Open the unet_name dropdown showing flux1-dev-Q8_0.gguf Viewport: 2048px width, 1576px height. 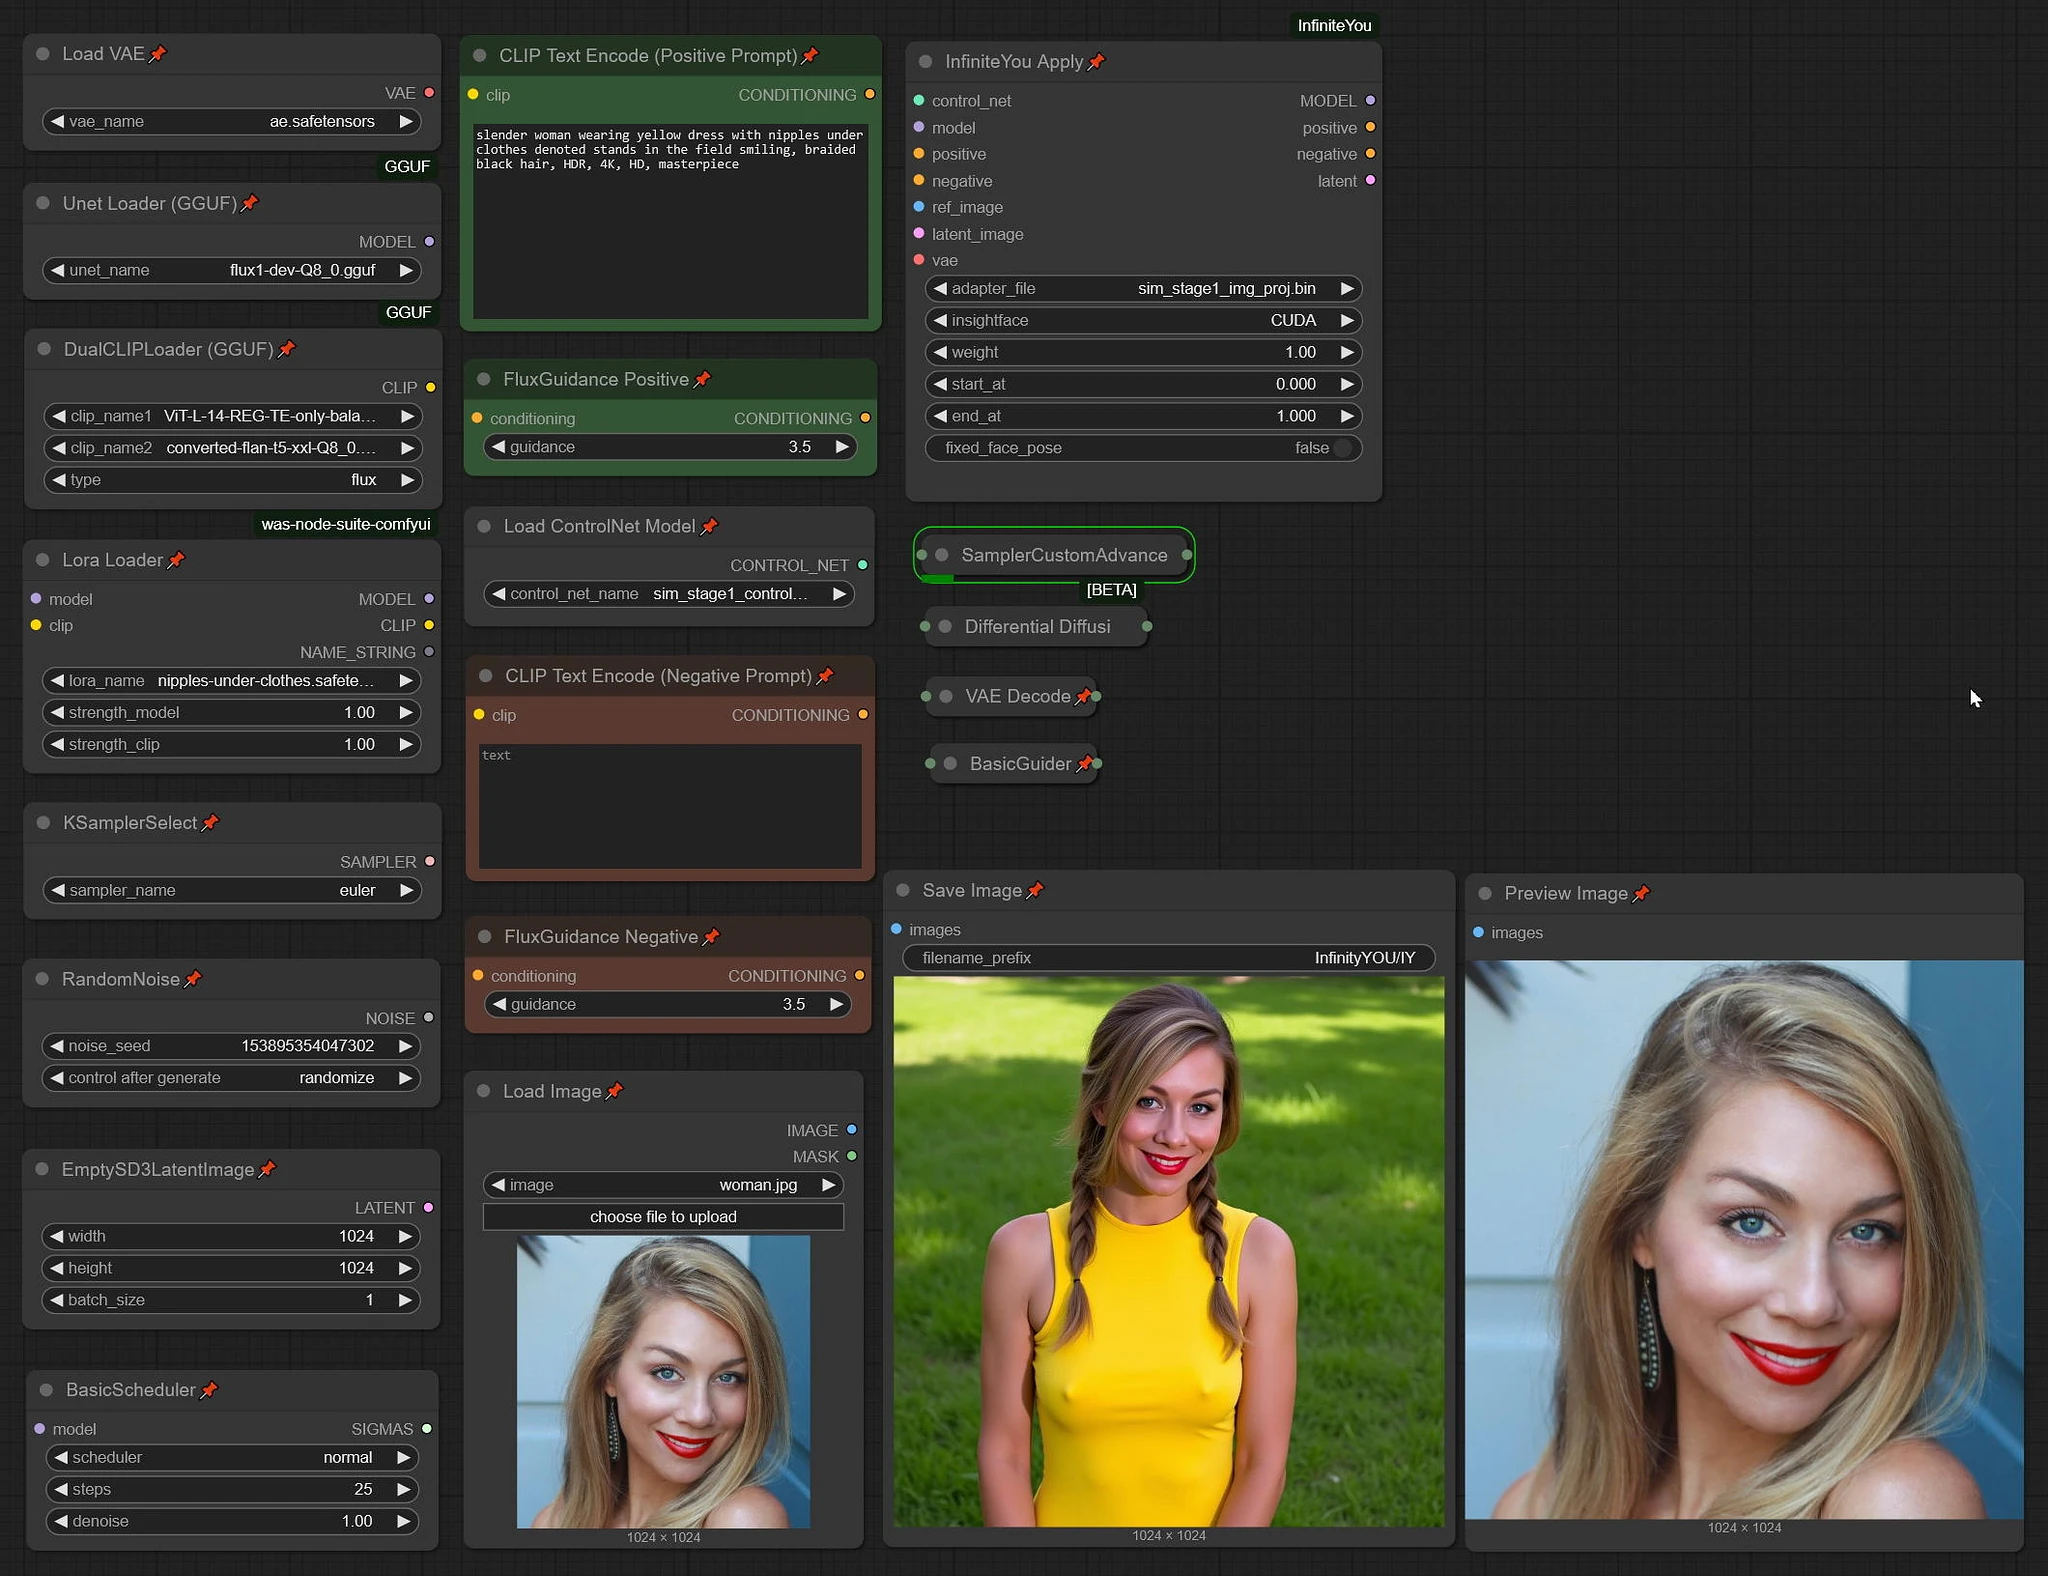232,270
